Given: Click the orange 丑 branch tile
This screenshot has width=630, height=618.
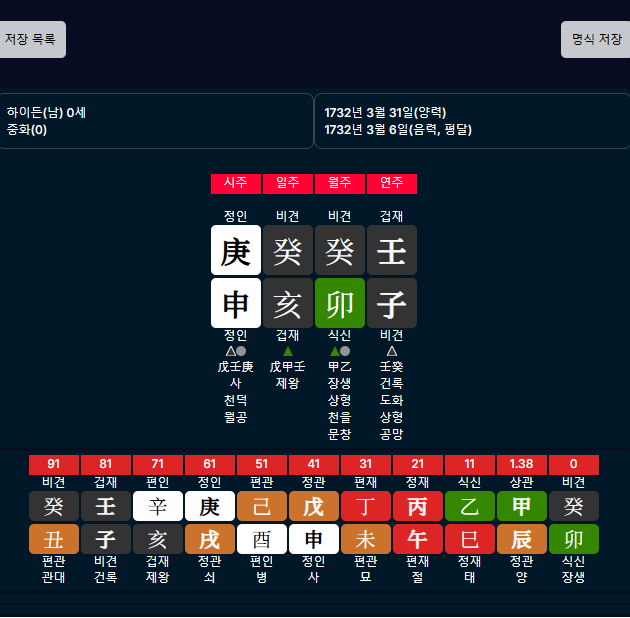Looking at the screenshot, I should (x=54, y=539).
